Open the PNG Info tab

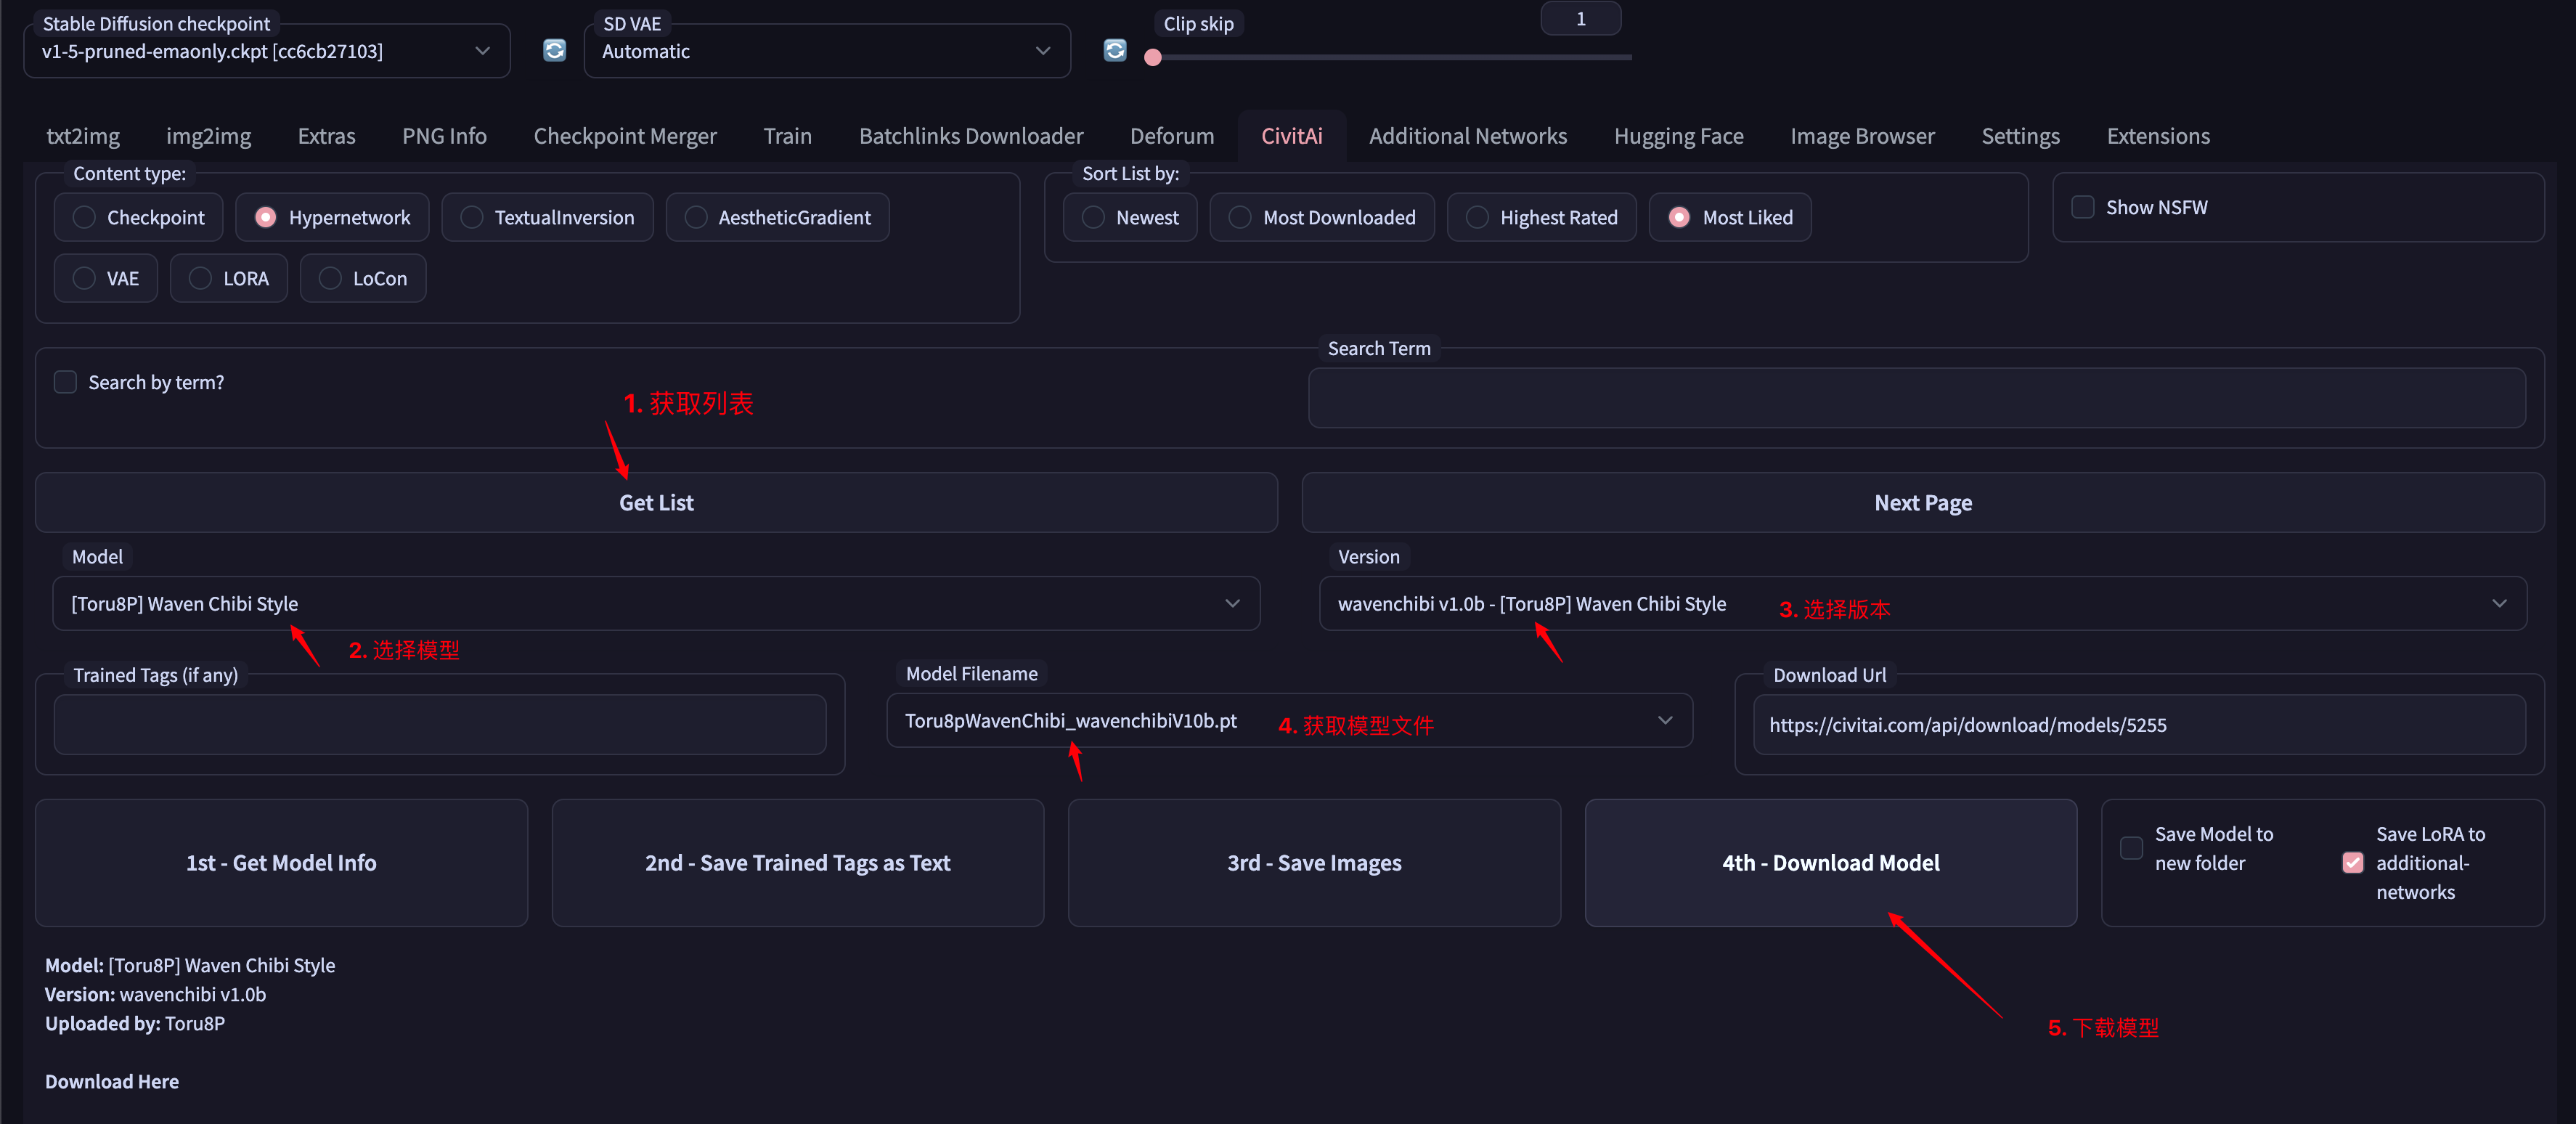tap(444, 136)
